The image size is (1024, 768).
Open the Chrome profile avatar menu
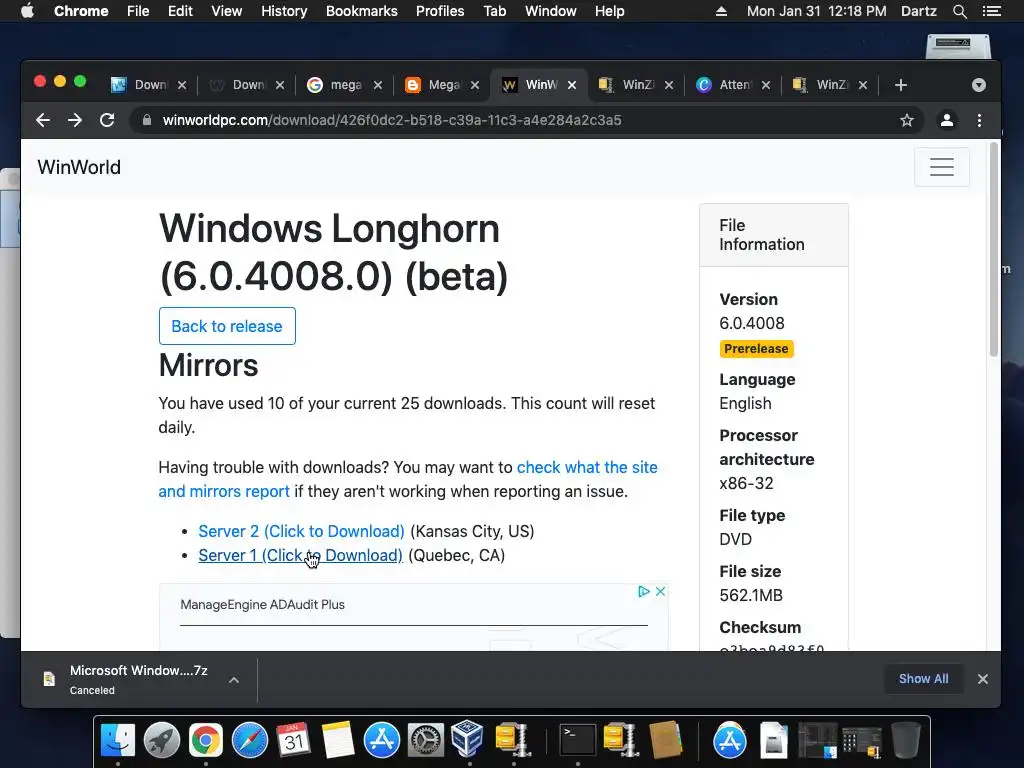point(946,120)
